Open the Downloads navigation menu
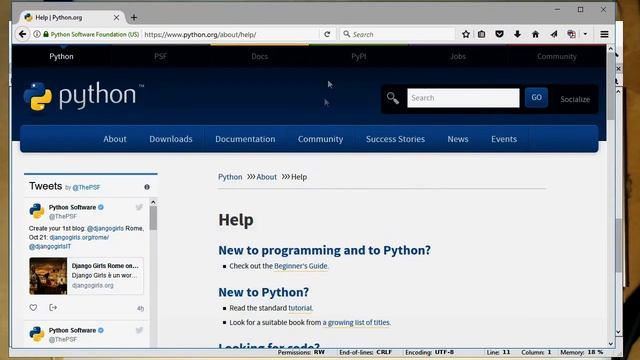The height and width of the screenshot is (360, 640). (x=171, y=139)
